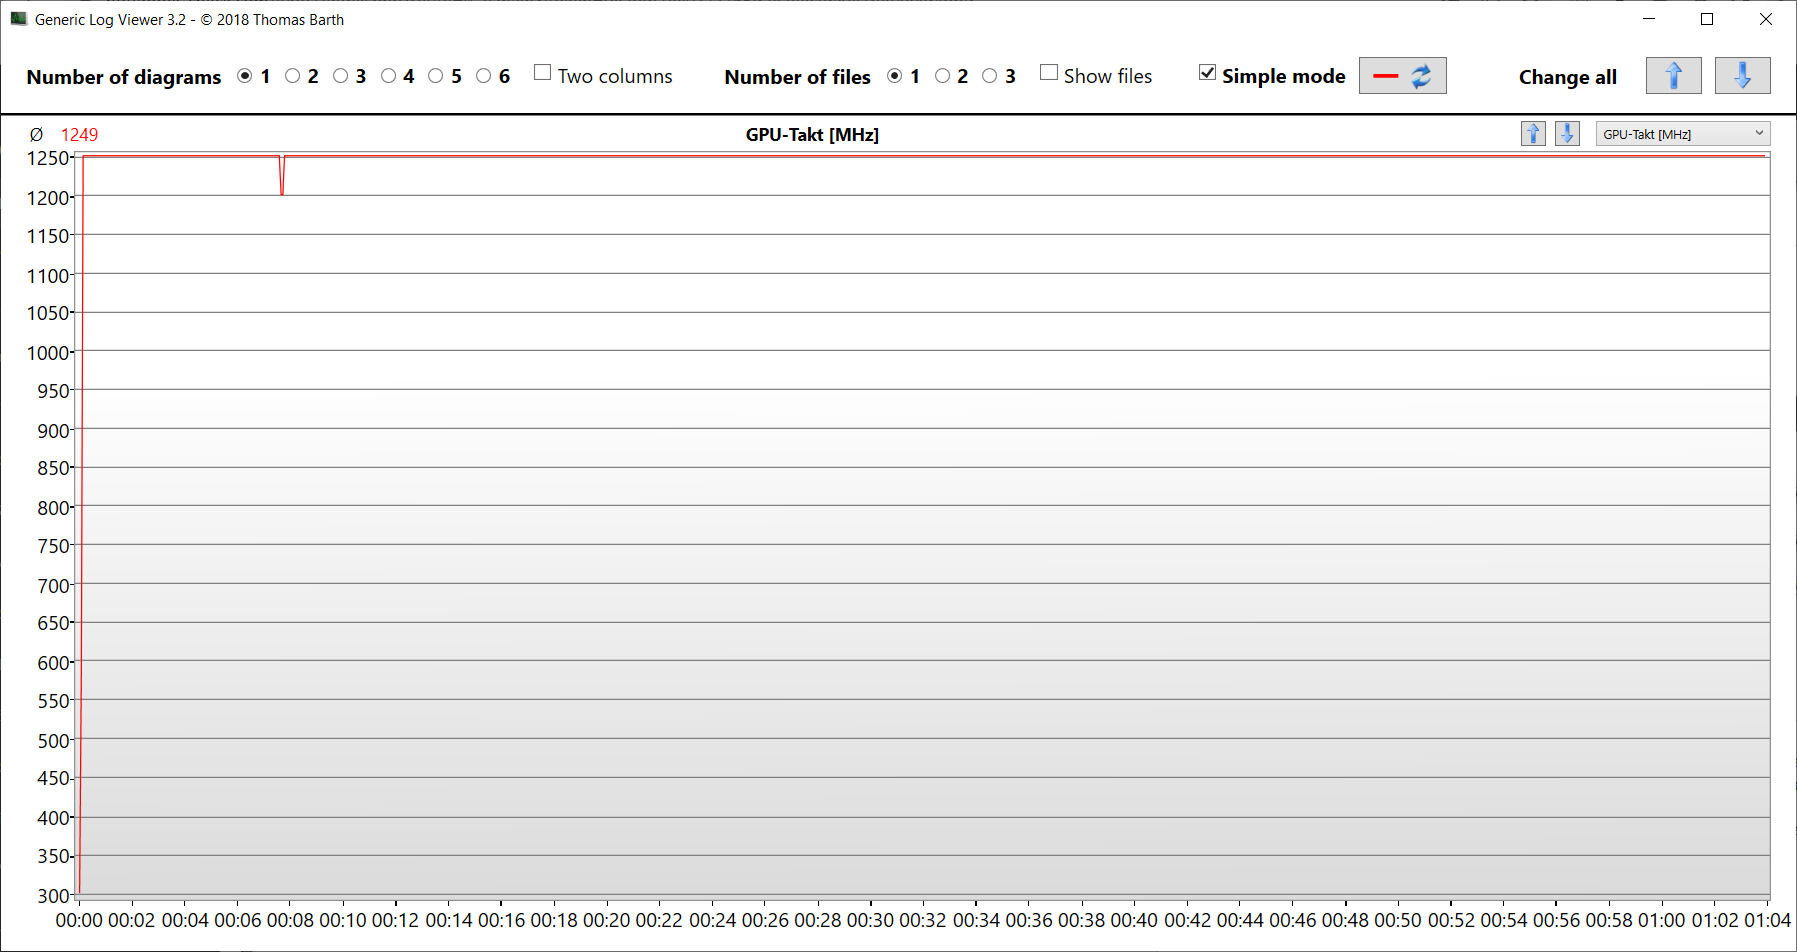Click the Change all up arrow button
The width and height of the screenshot is (1797, 952).
(x=1674, y=76)
